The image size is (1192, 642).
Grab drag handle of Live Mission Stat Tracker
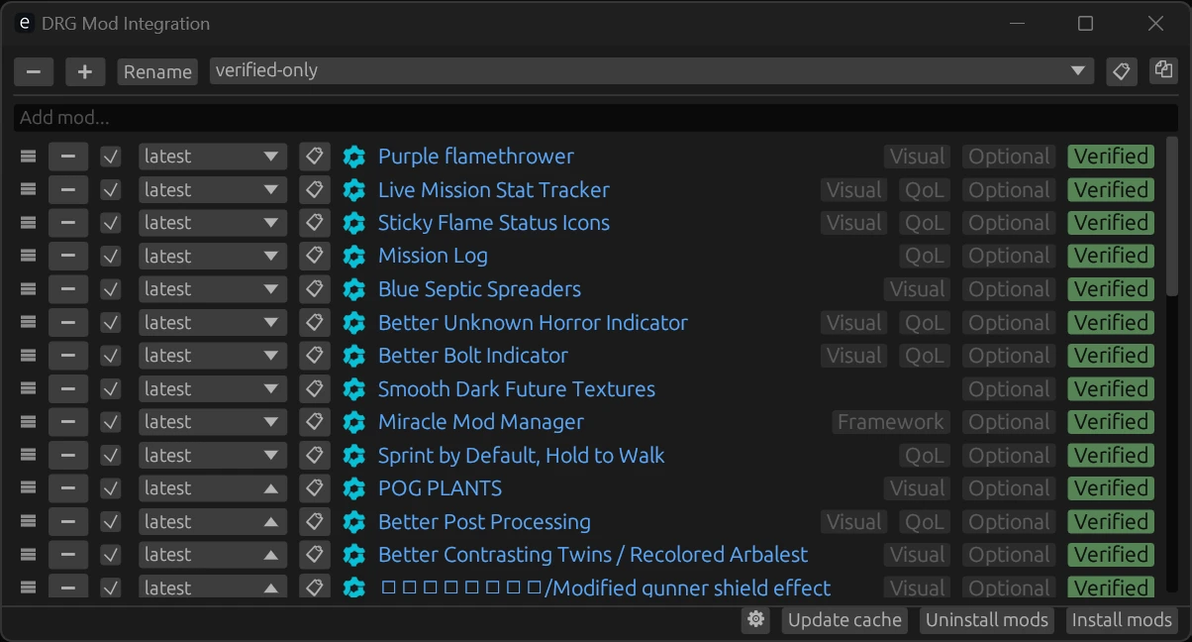[28, 190]
